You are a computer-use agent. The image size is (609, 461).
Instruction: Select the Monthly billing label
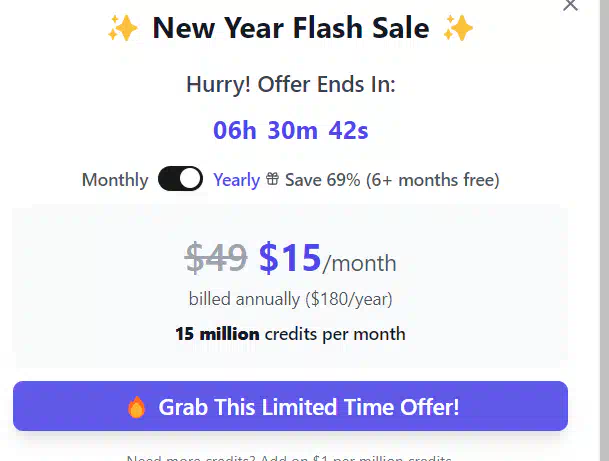click(115, 180)
